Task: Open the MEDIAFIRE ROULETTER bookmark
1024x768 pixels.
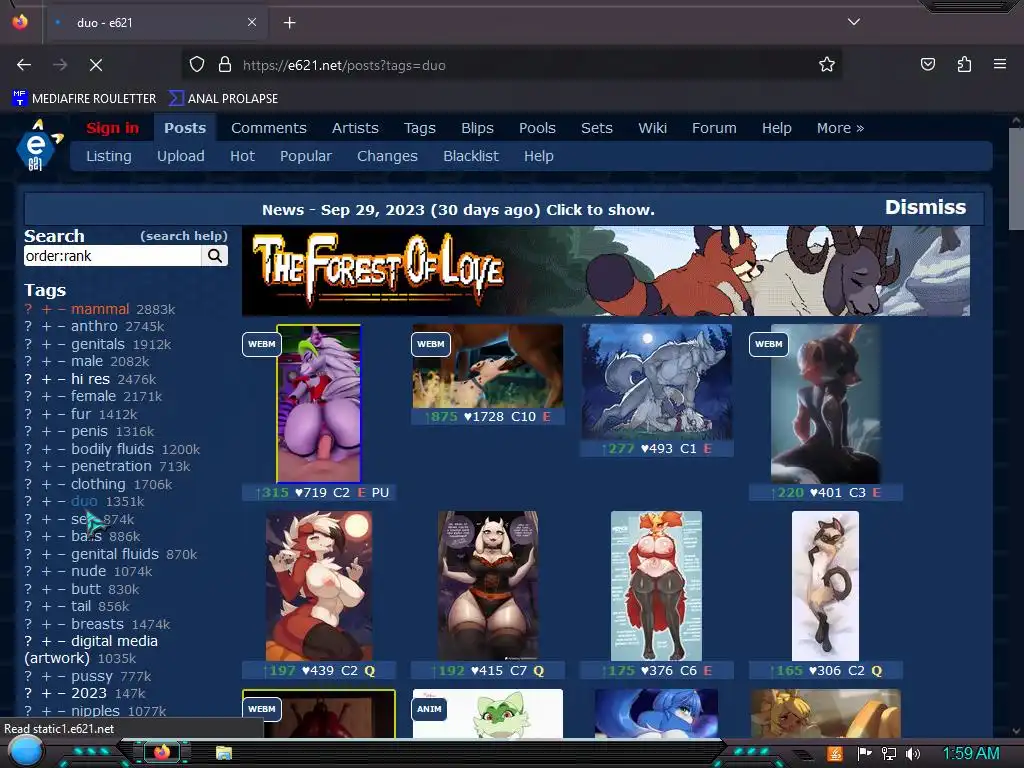Action: (x=84, y=99)
